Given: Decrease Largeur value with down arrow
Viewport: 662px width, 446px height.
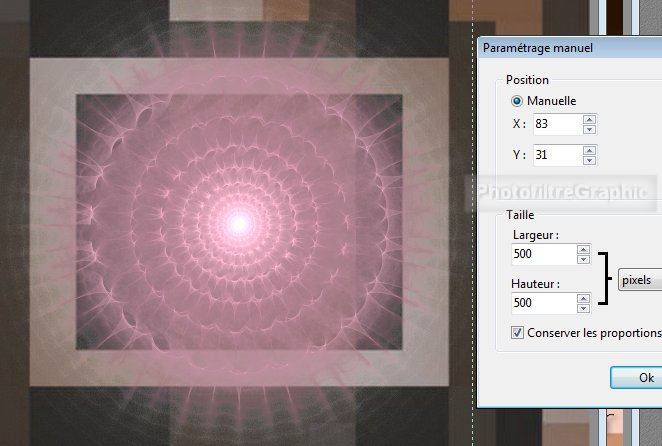Looking at the screenshot, I should pos(583,260).
